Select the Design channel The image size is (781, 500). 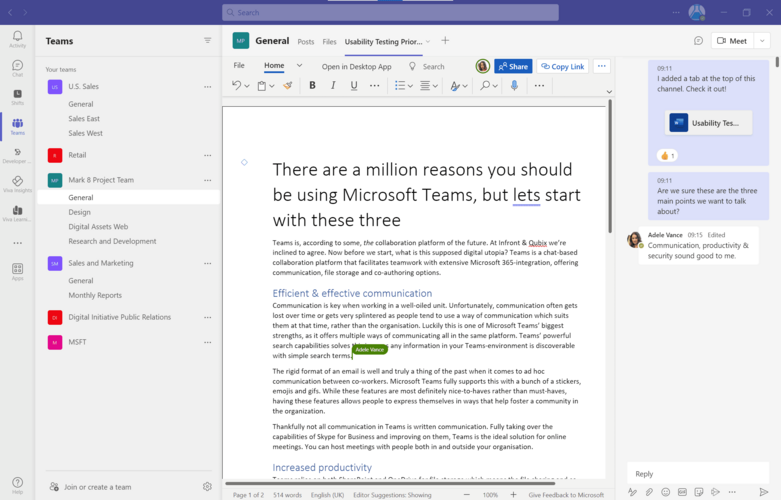point(80,212)
